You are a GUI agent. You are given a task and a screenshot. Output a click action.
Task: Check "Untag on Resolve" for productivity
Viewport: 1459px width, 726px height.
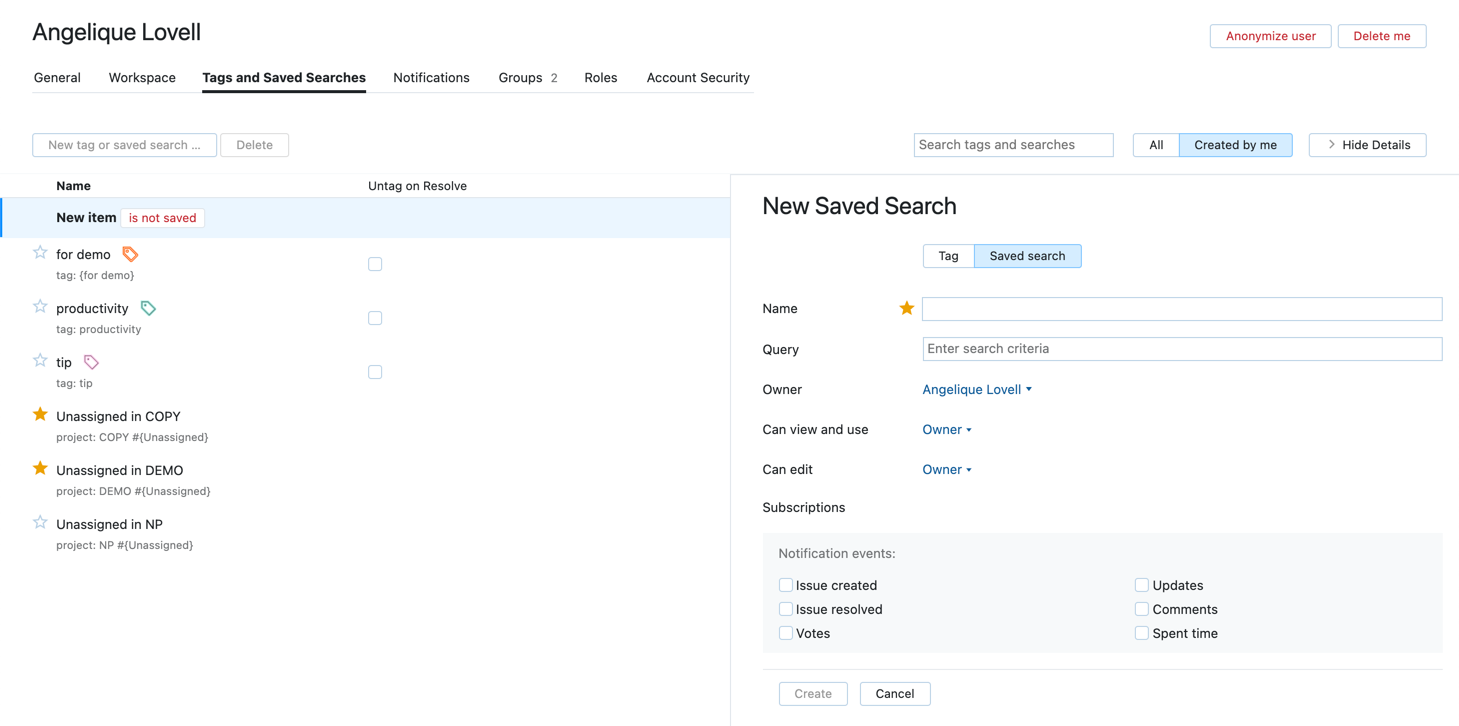point(375,318)
